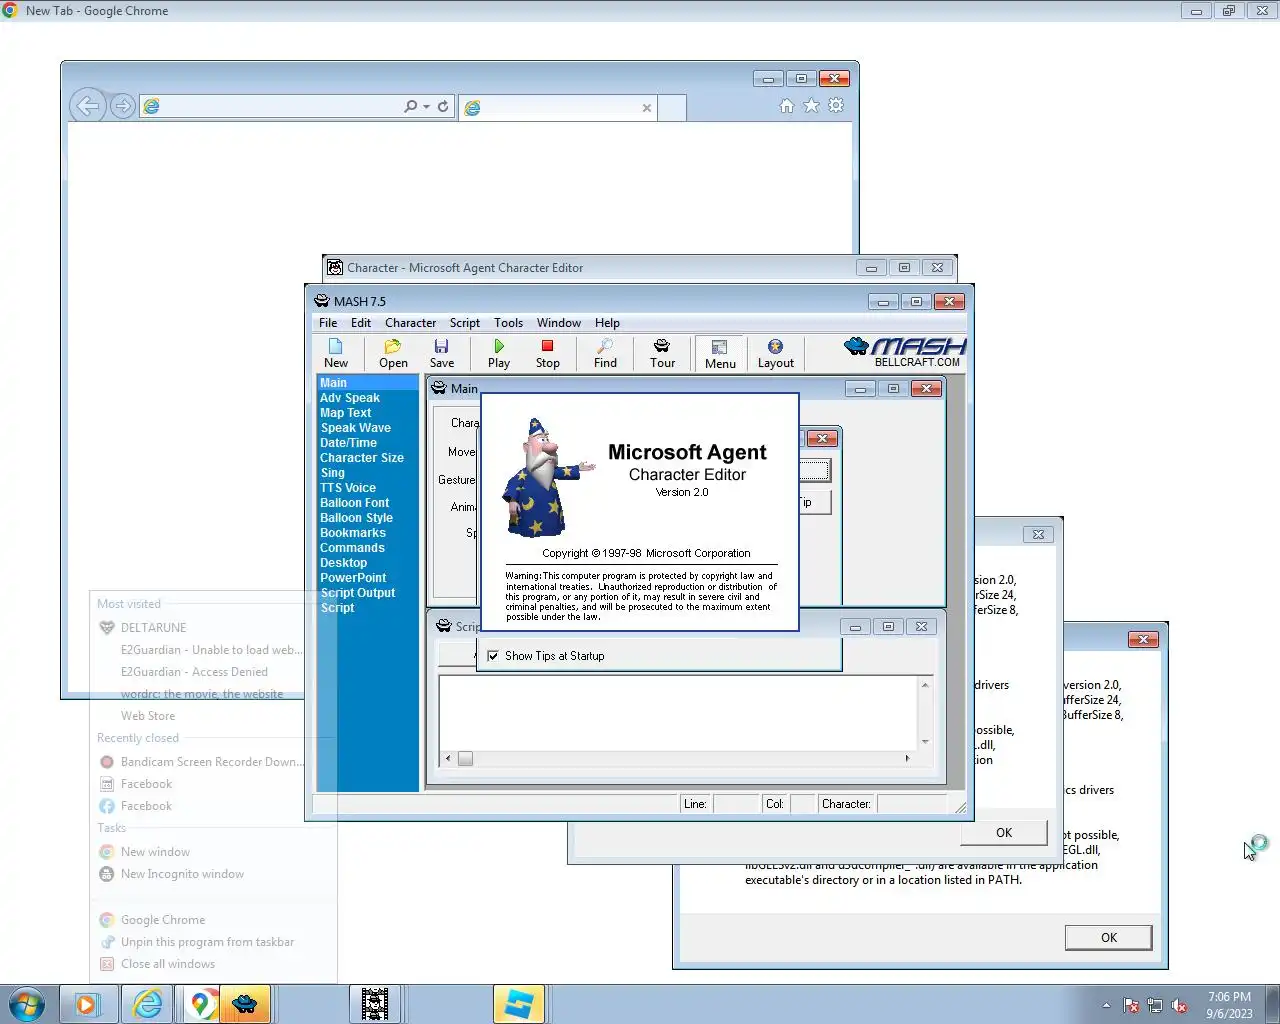The width and height of the screenshot is (1280, 1024).
Task: Toggle Show Tips at Startup checkbox
Action: [492, 656]
